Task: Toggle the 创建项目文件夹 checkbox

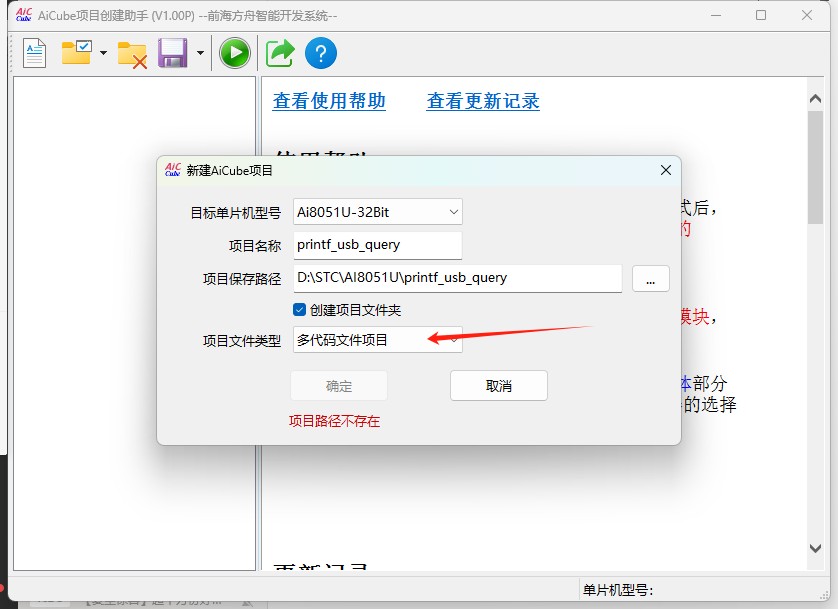Action: click(x=299, y=310)
